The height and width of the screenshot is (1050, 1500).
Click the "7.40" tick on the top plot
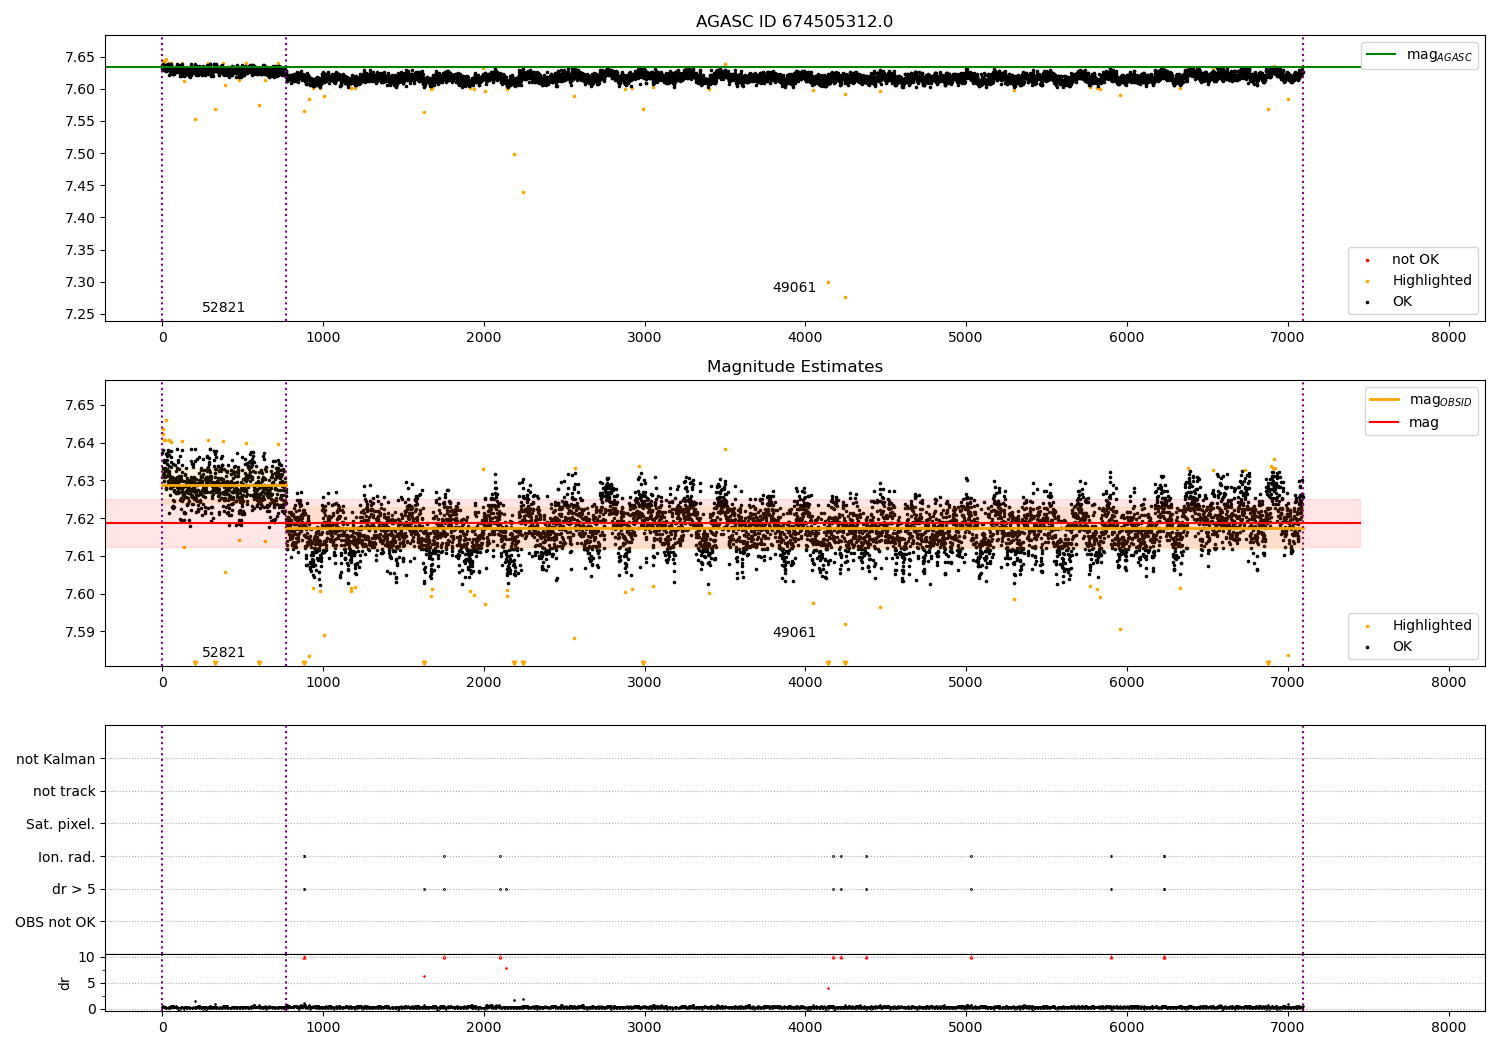[x=78, y=218]
